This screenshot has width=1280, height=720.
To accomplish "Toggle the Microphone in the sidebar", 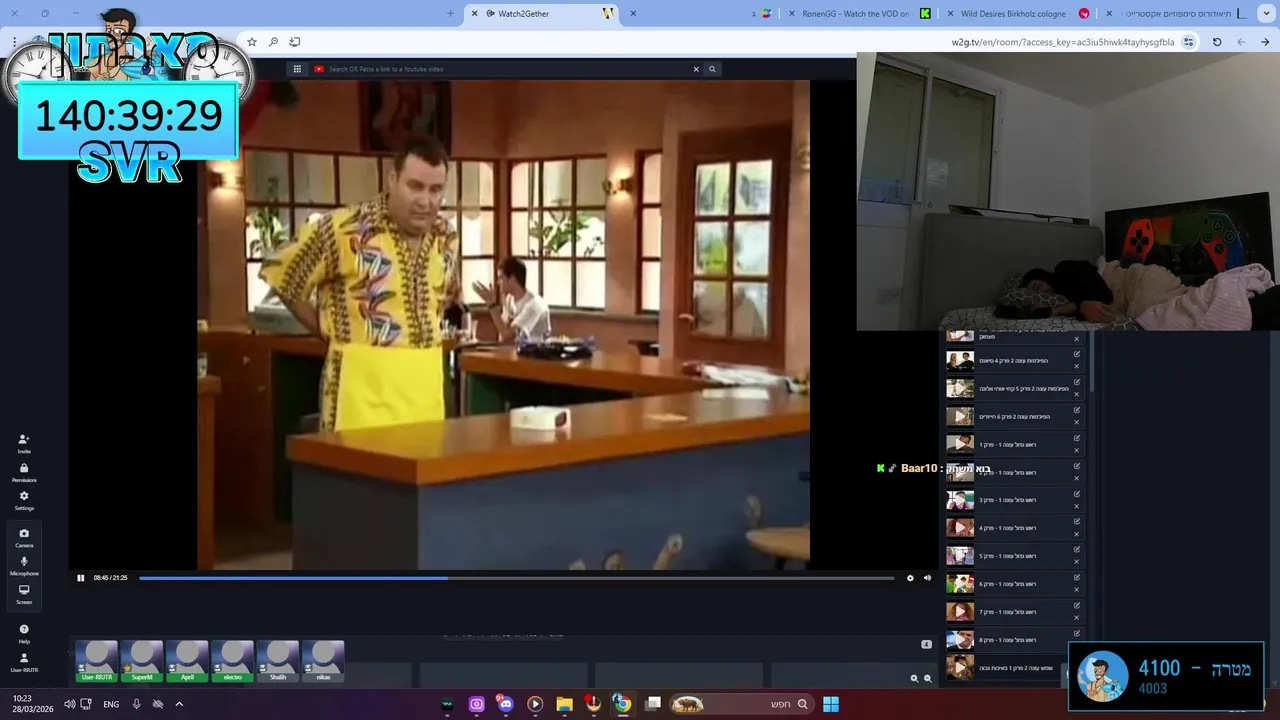I will (x=24, y=566).
